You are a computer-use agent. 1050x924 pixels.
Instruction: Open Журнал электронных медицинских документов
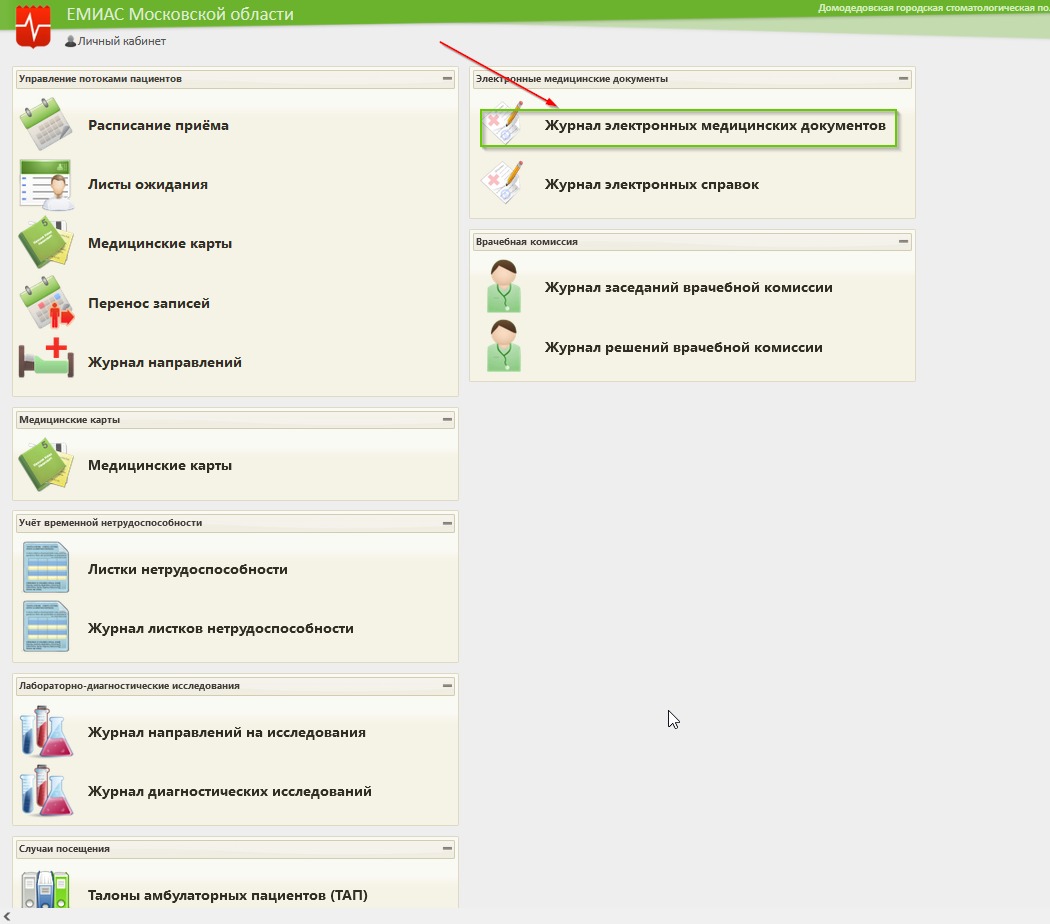[x=715, y=125]
